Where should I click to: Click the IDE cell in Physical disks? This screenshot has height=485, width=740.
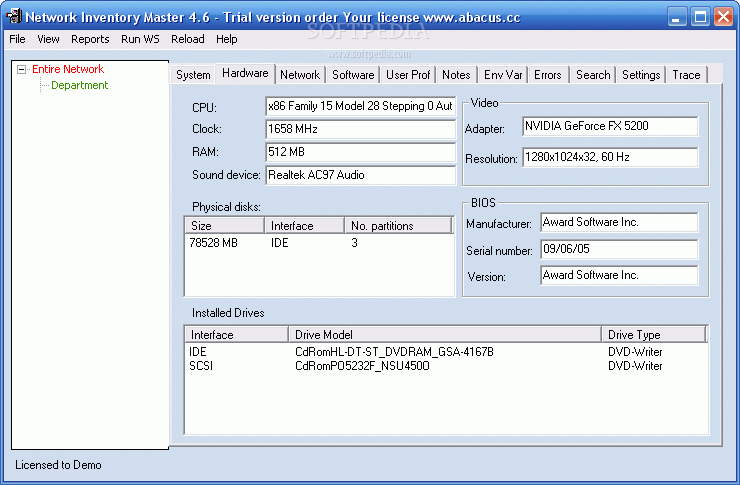[x=279, y=243]
